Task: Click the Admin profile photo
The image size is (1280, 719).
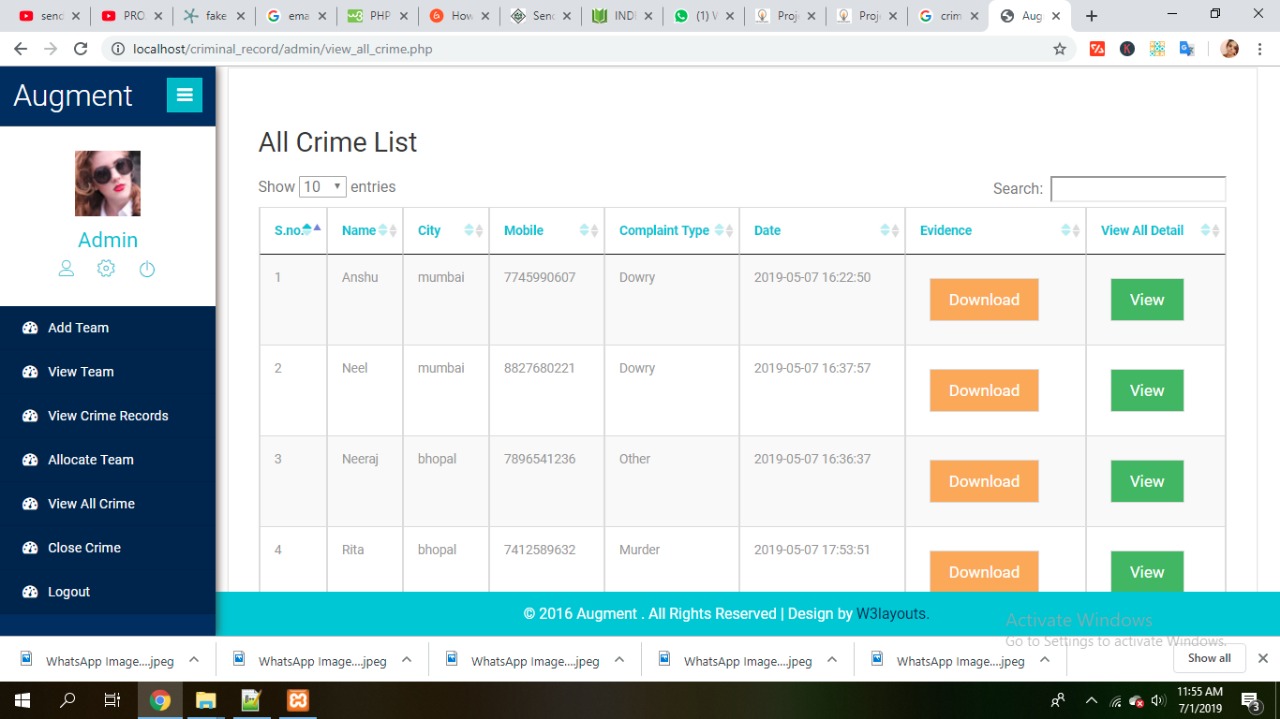Action: 108,184
